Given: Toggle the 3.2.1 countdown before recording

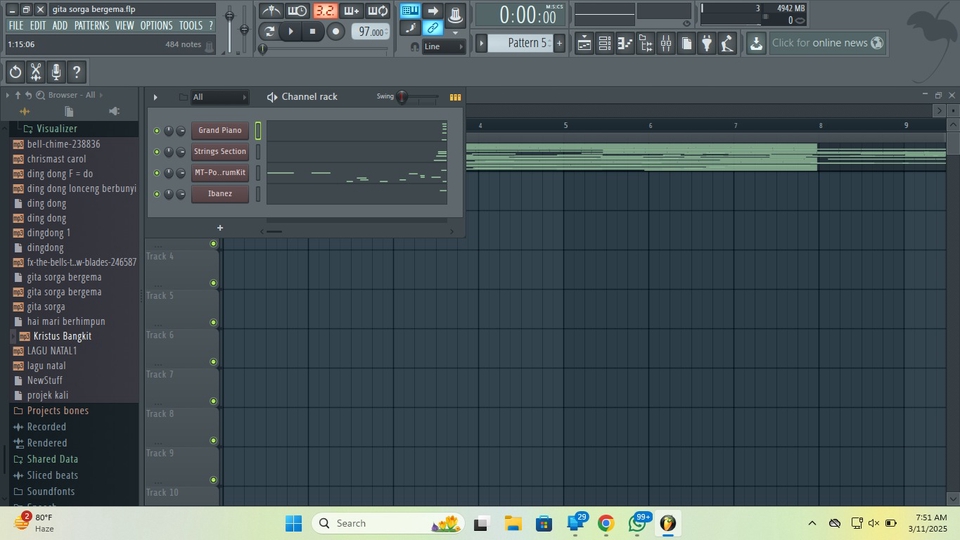Looking at the screenshot, I should [x=324, y=11].
